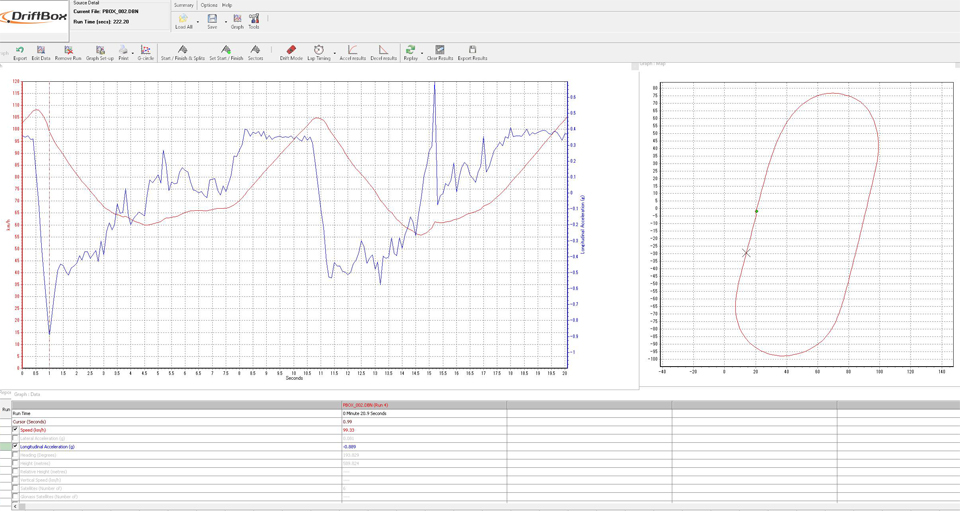This screenshot has width=960, height=511.
Task: Open the G-circle plot
Action: click(146, 52)
